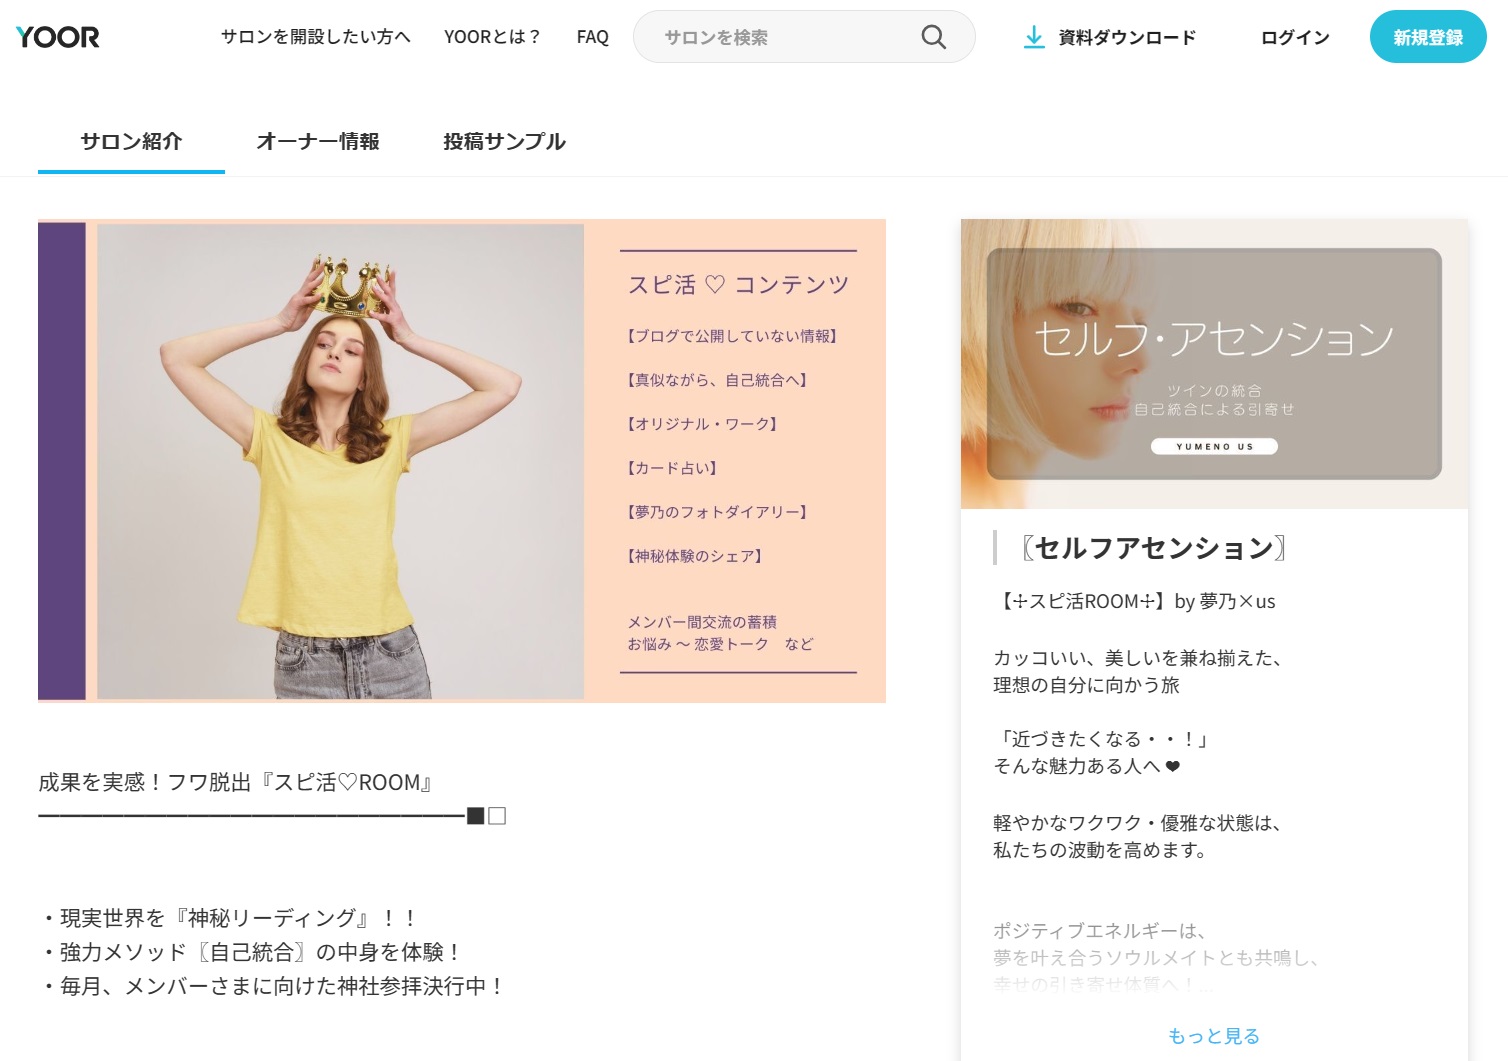Screen dimensions: 1508x1061
Task: Click the magnifier search icon
Action: 933,37
